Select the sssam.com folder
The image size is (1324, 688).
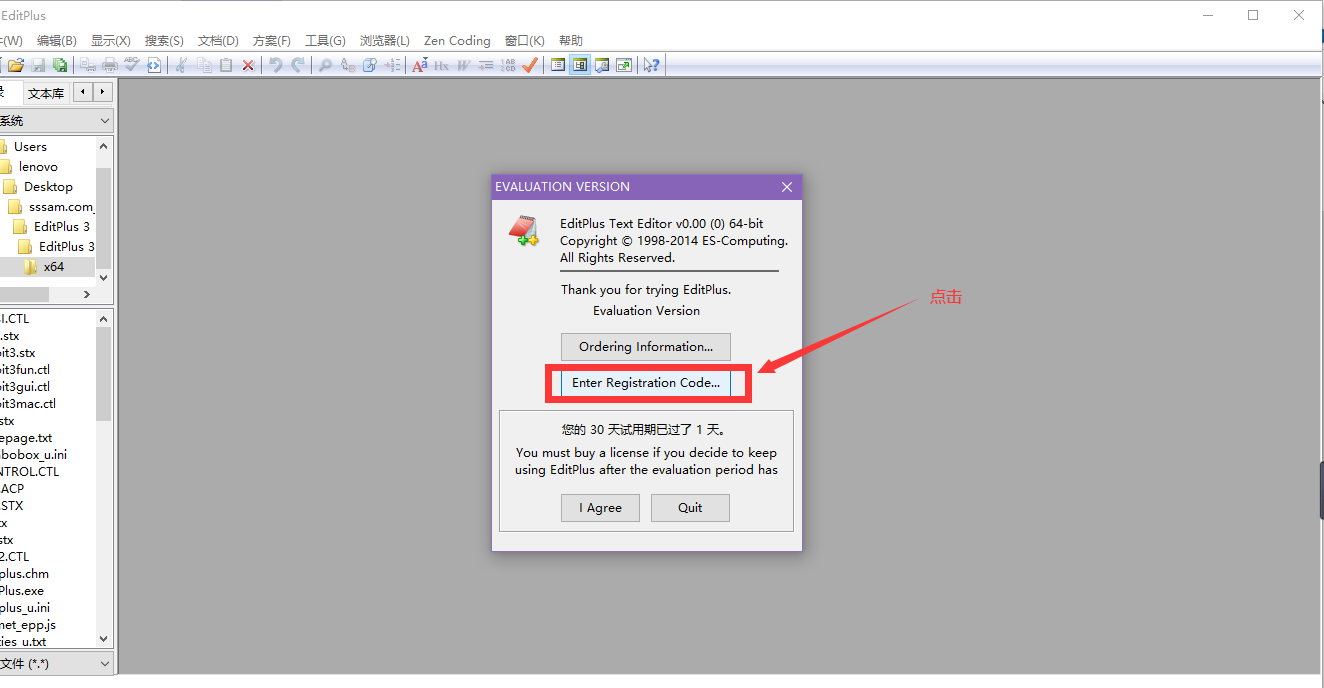coord(61,207)
